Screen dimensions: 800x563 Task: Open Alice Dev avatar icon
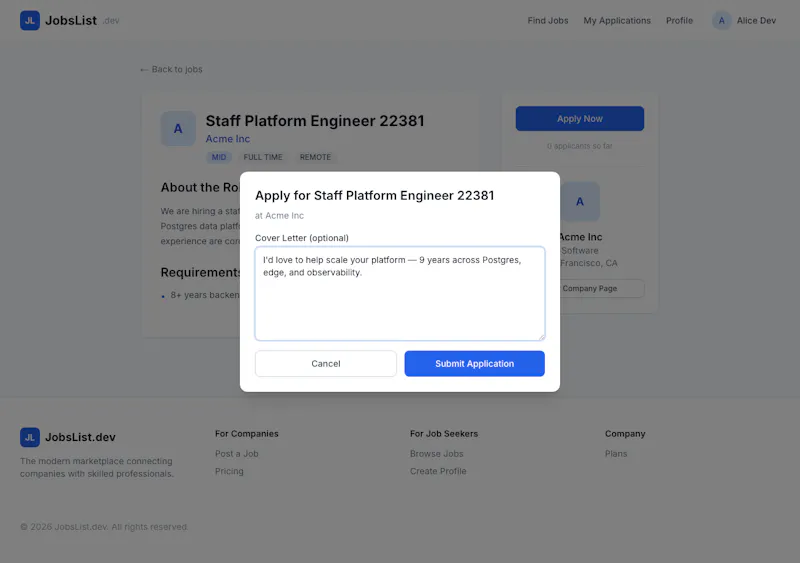(x=721, y=20)
